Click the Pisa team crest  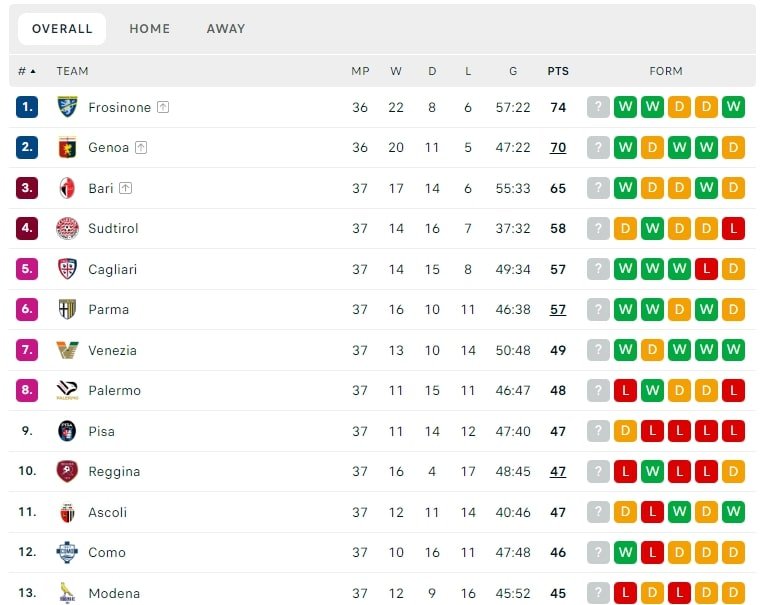[x=68, y=431]
